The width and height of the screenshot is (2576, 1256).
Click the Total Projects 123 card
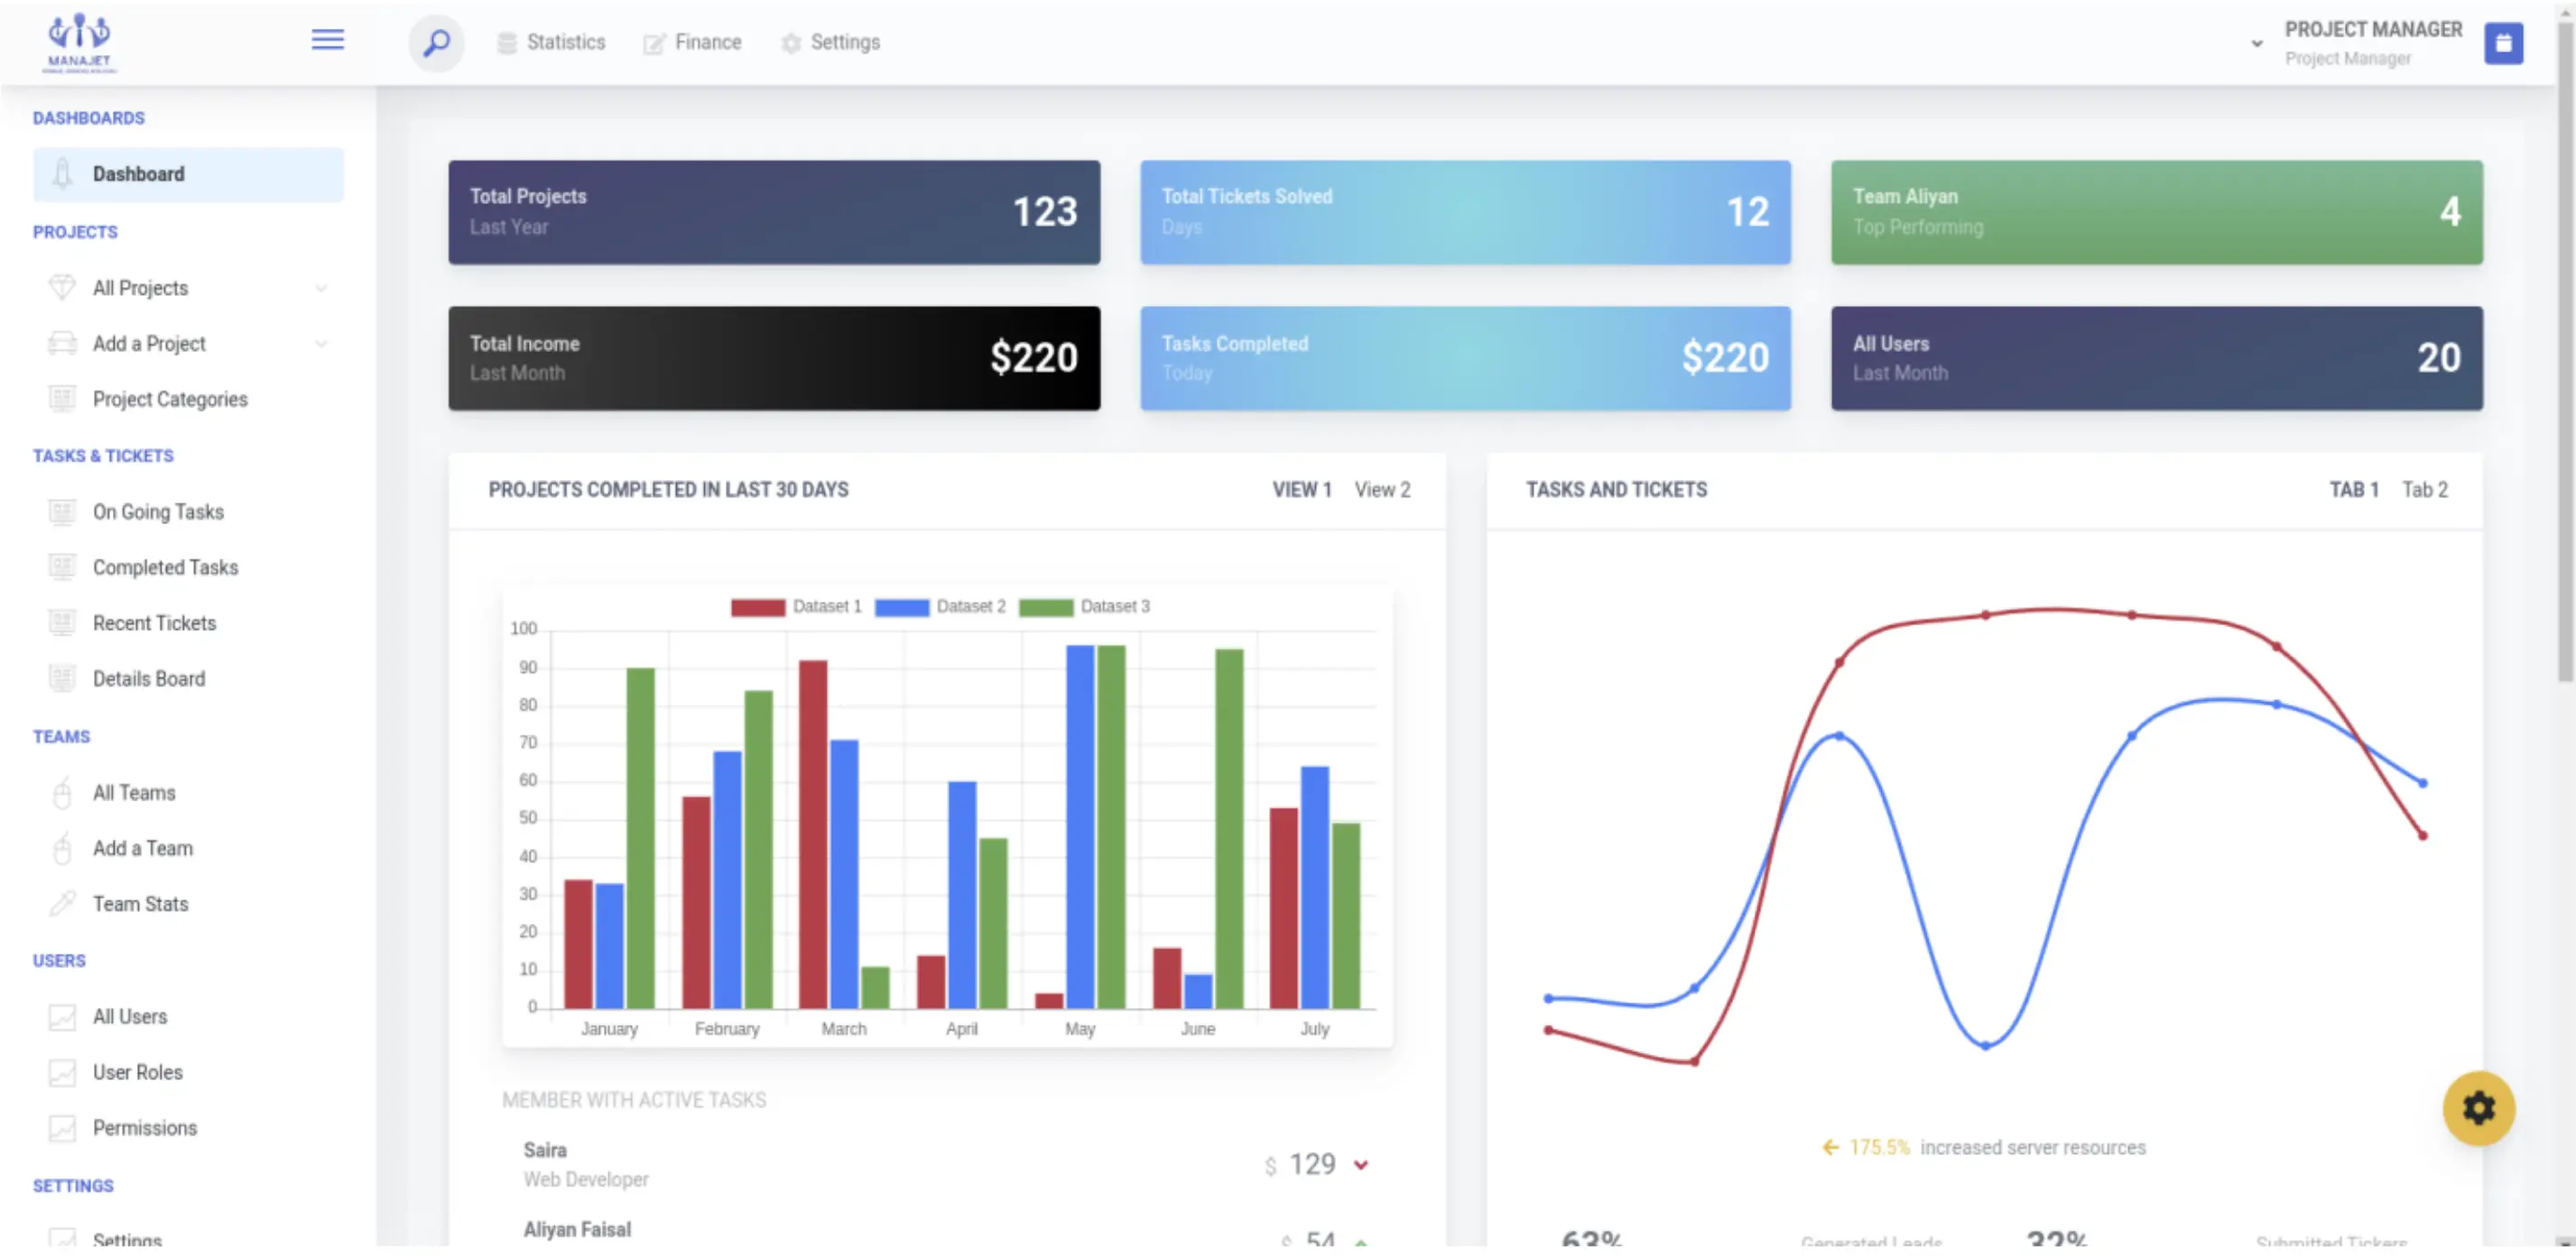[774, 212]
